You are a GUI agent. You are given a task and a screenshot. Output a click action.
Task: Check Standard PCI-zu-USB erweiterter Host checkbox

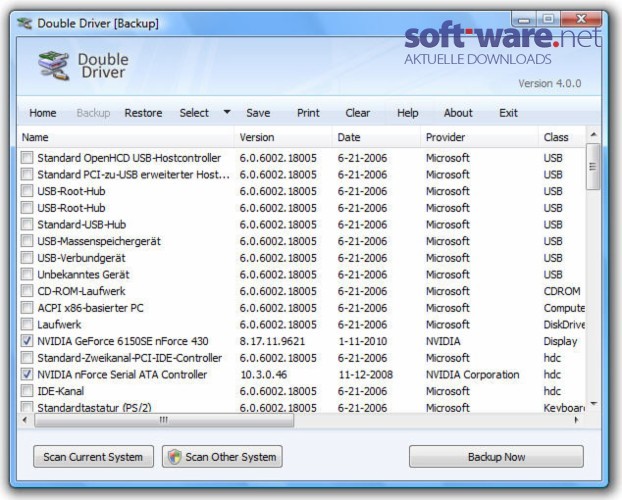click(x=27, y=174)
